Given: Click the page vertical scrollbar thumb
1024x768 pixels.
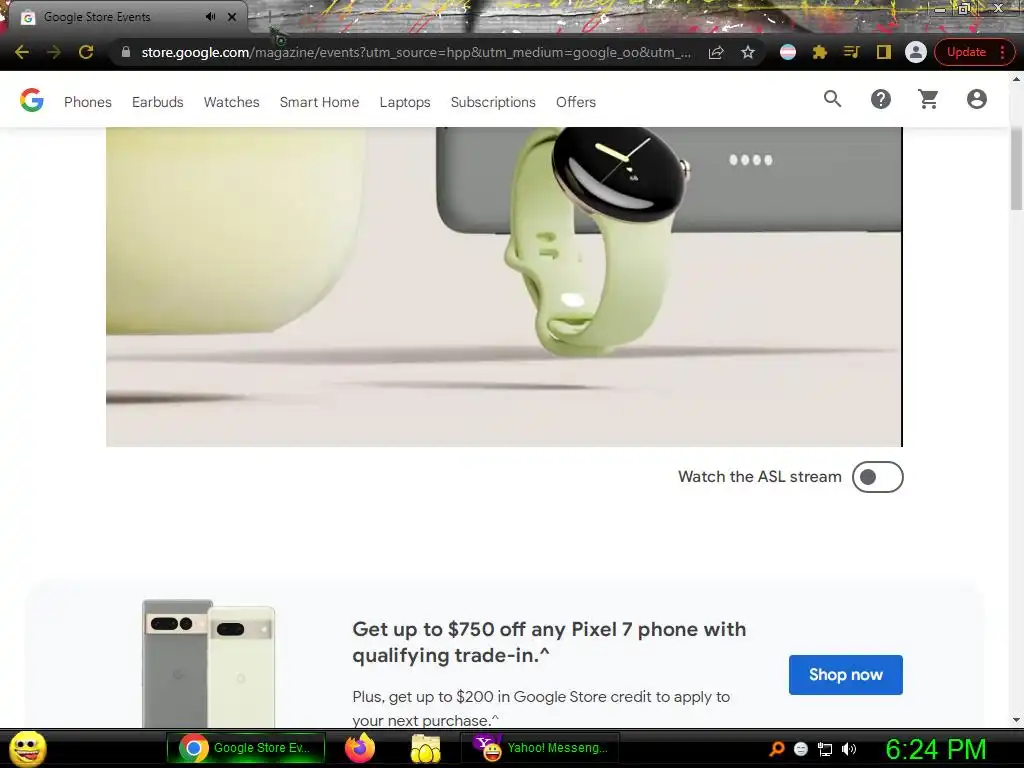Looking at the screenshot, I should pos(1016,168).
